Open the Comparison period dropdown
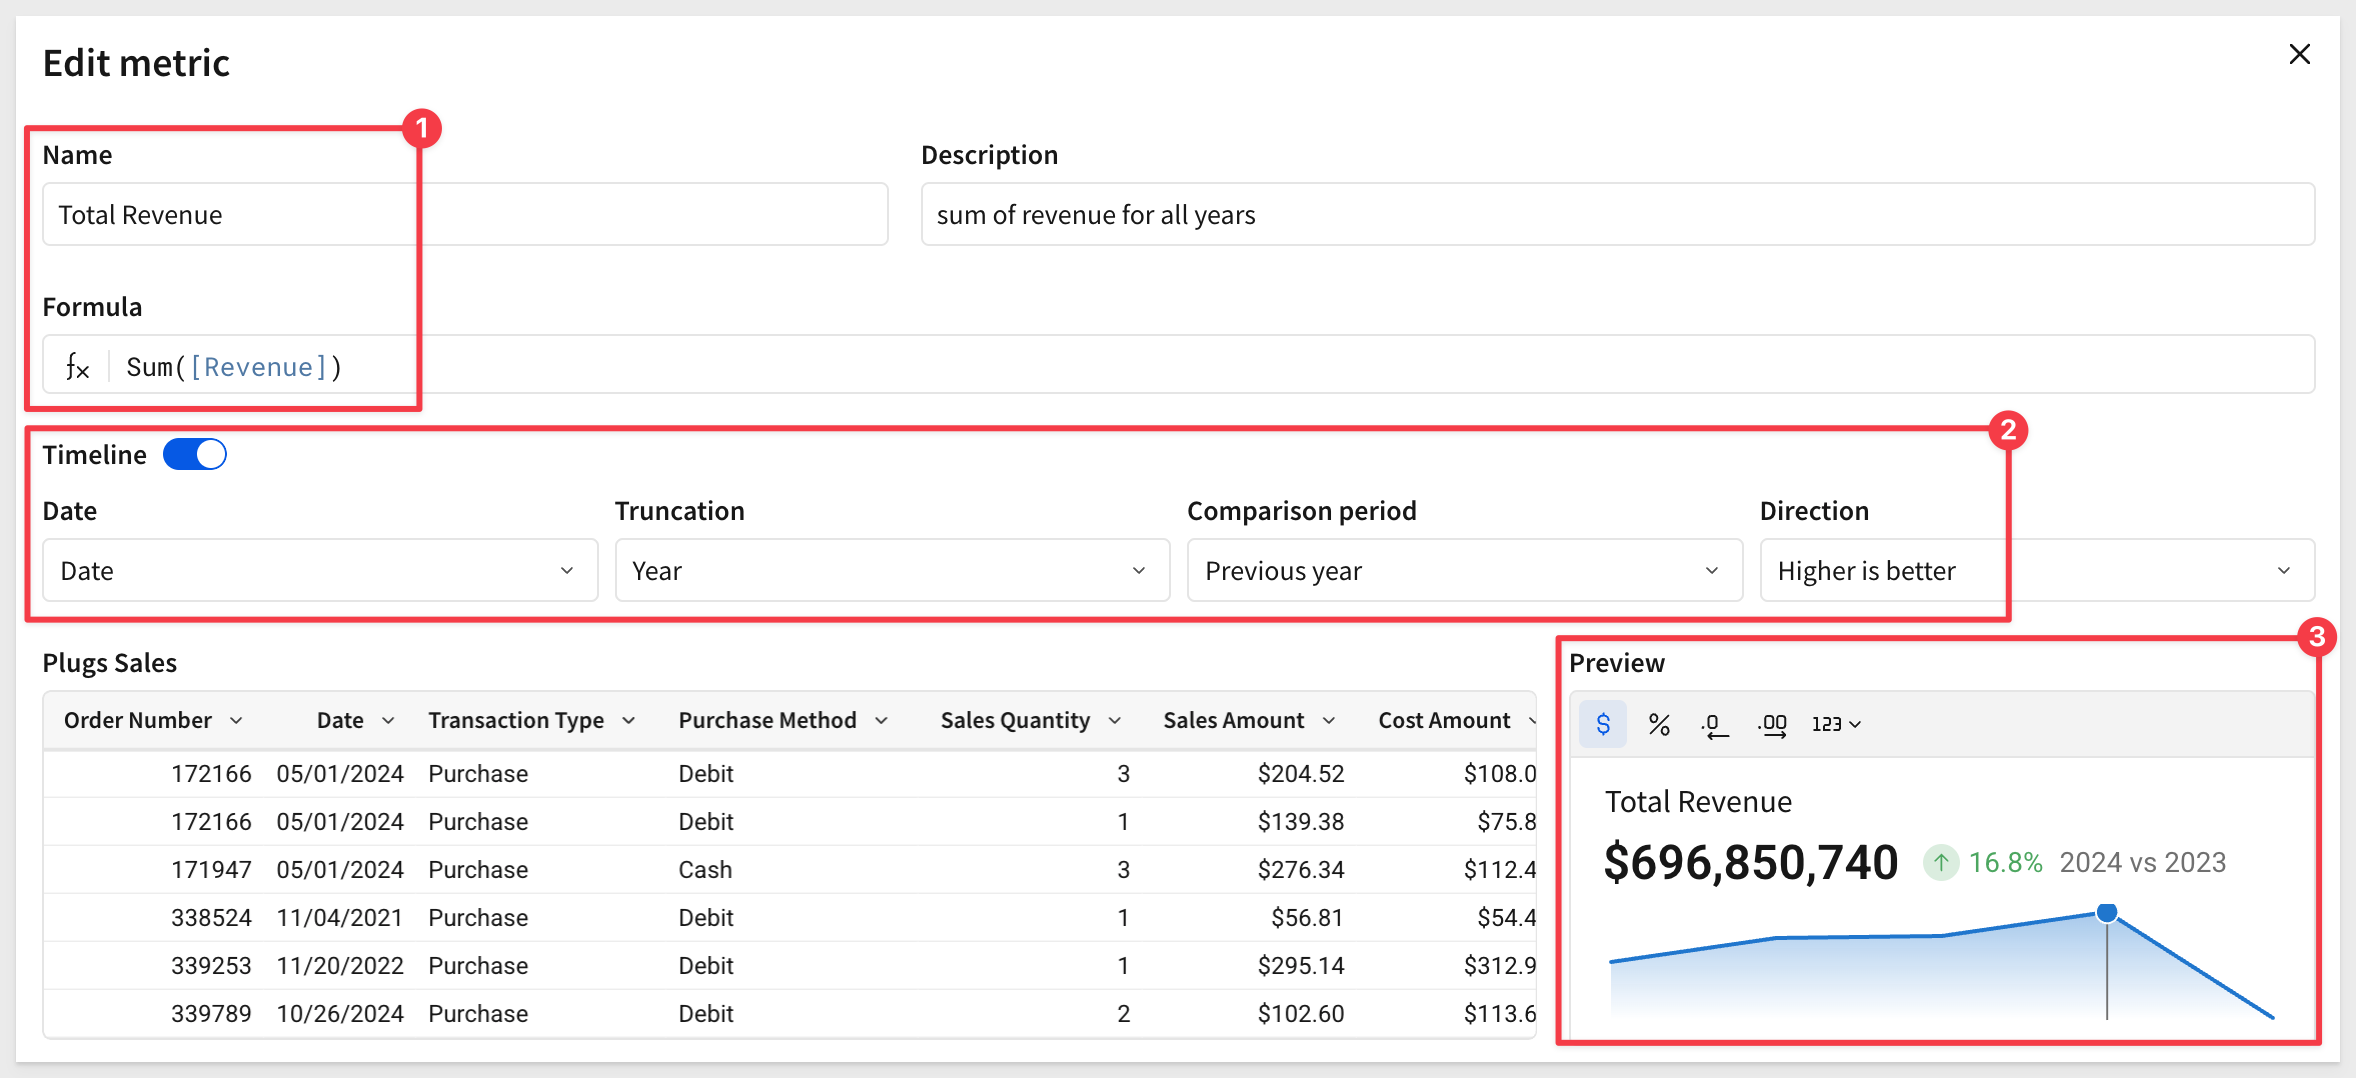Viewport: 2356px width, 1078px height. (x=1464, y=571)
